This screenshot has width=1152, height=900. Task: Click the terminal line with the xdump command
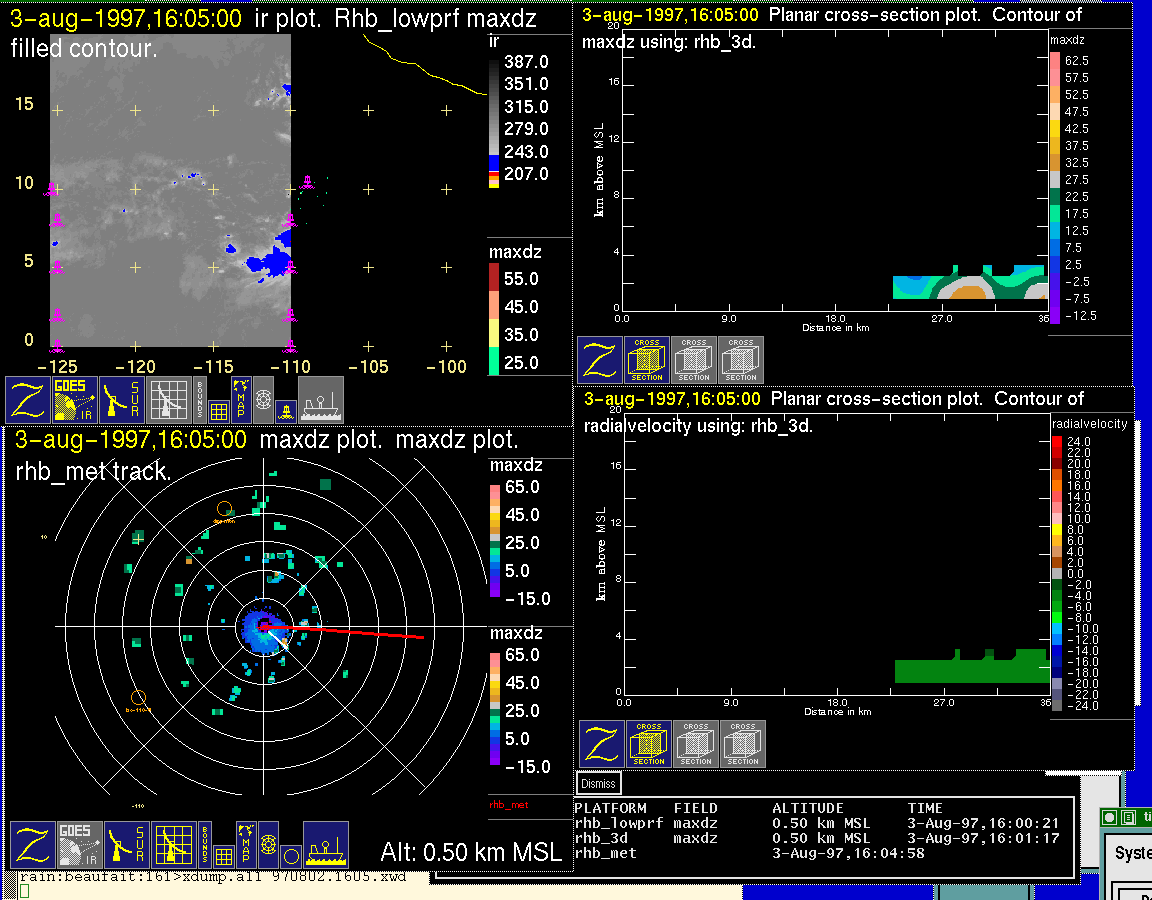pos(218,876)
